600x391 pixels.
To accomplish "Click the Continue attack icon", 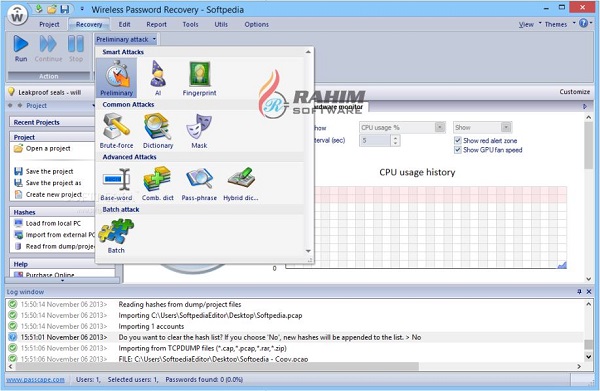I will (48, 48).
